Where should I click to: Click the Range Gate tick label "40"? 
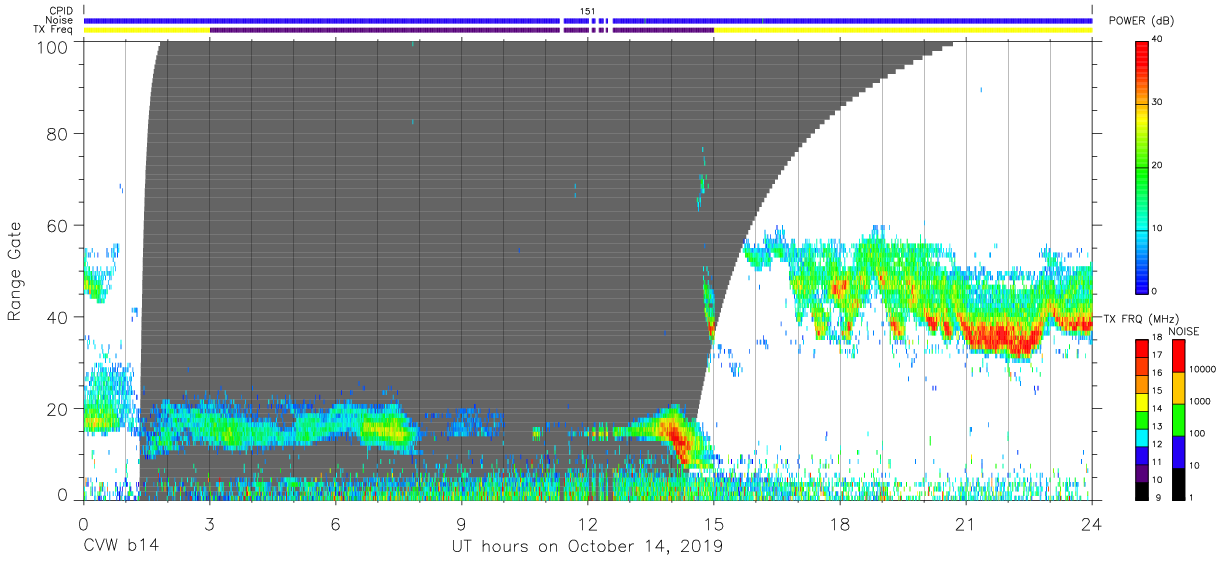[x=59, y=317]
